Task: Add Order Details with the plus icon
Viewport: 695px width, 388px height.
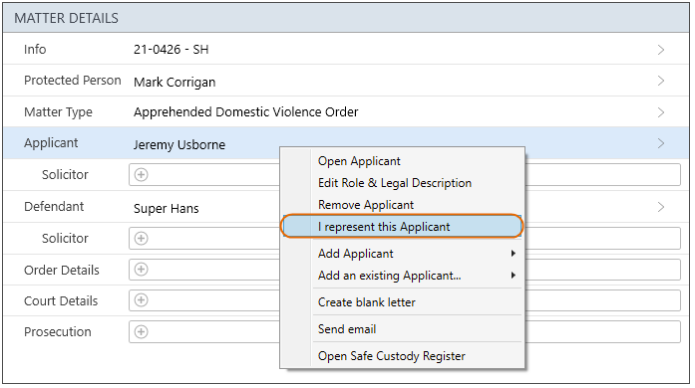Action: (141, 270)
